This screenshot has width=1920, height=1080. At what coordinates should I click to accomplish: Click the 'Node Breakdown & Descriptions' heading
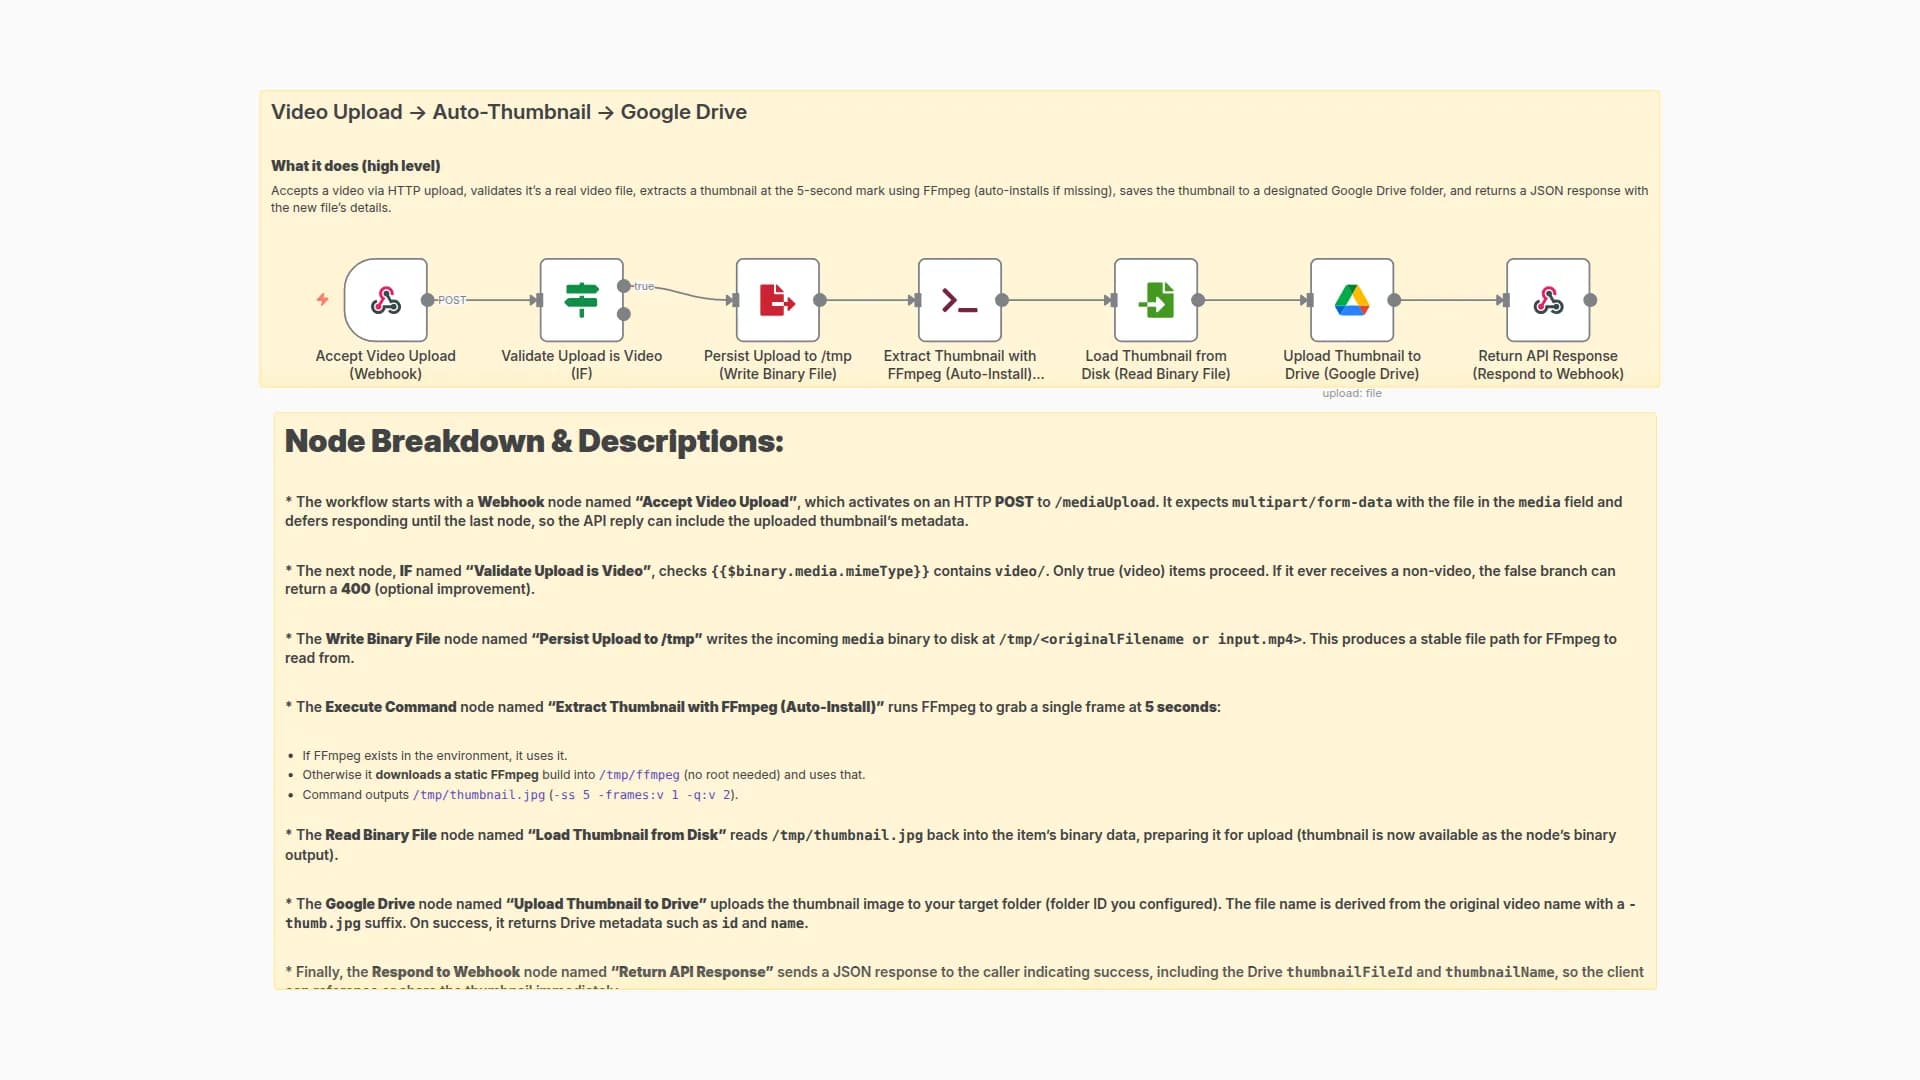pyautogui.click(x=534, y=441)
